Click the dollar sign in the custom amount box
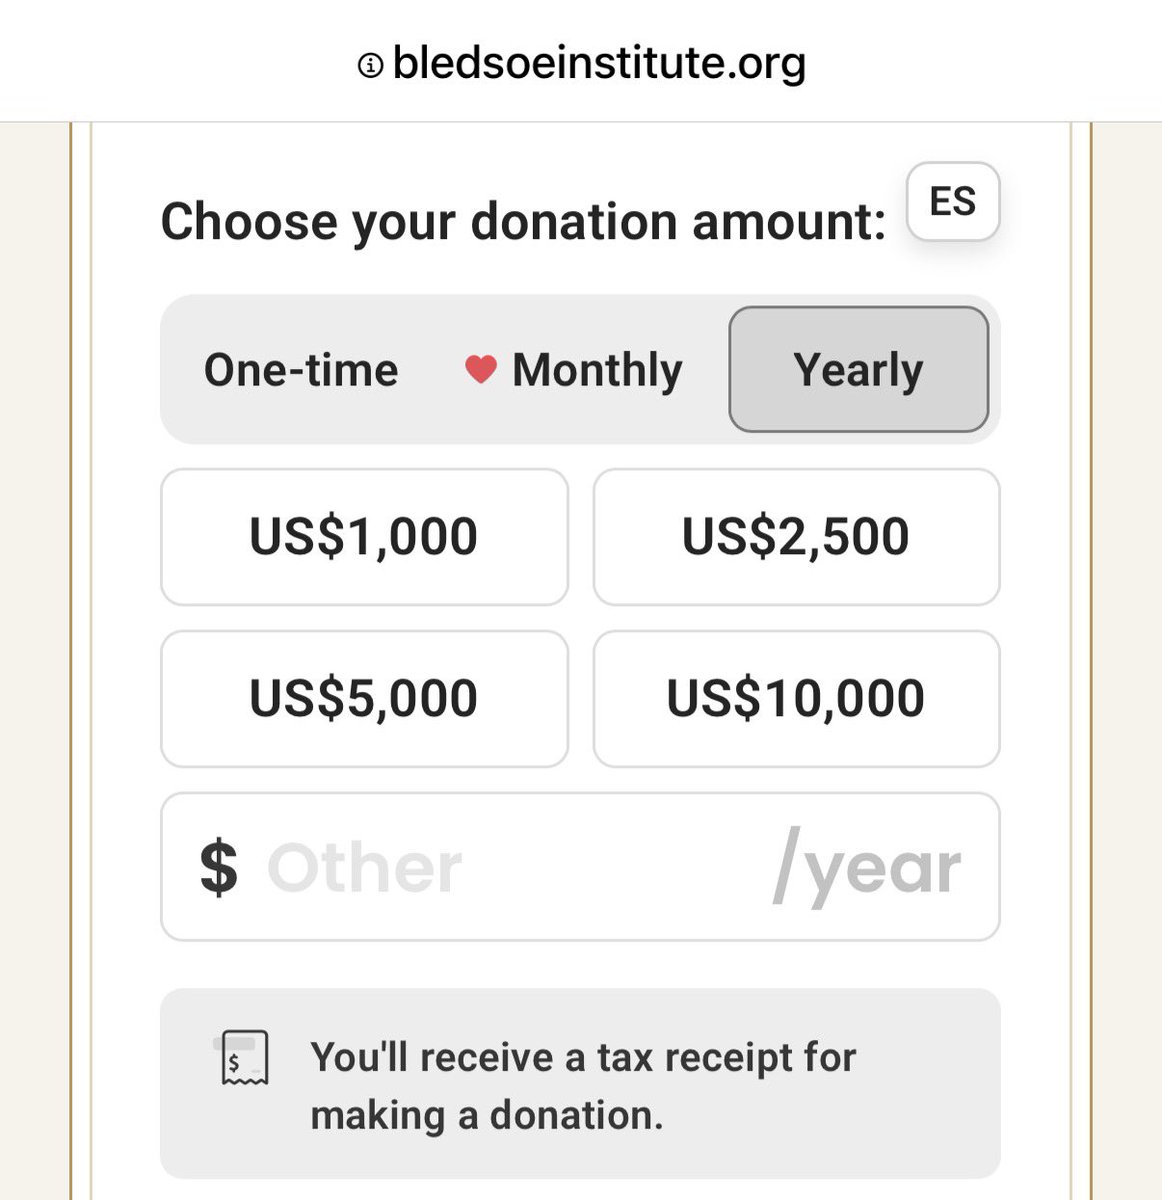Image resolution: width=1162 pixels, height=1200 pixels. click(x=219, y=868)
